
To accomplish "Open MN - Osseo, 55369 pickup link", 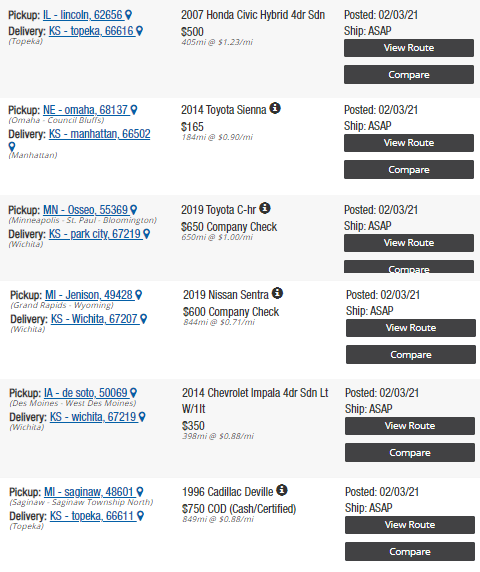I will tap(85, 210).
